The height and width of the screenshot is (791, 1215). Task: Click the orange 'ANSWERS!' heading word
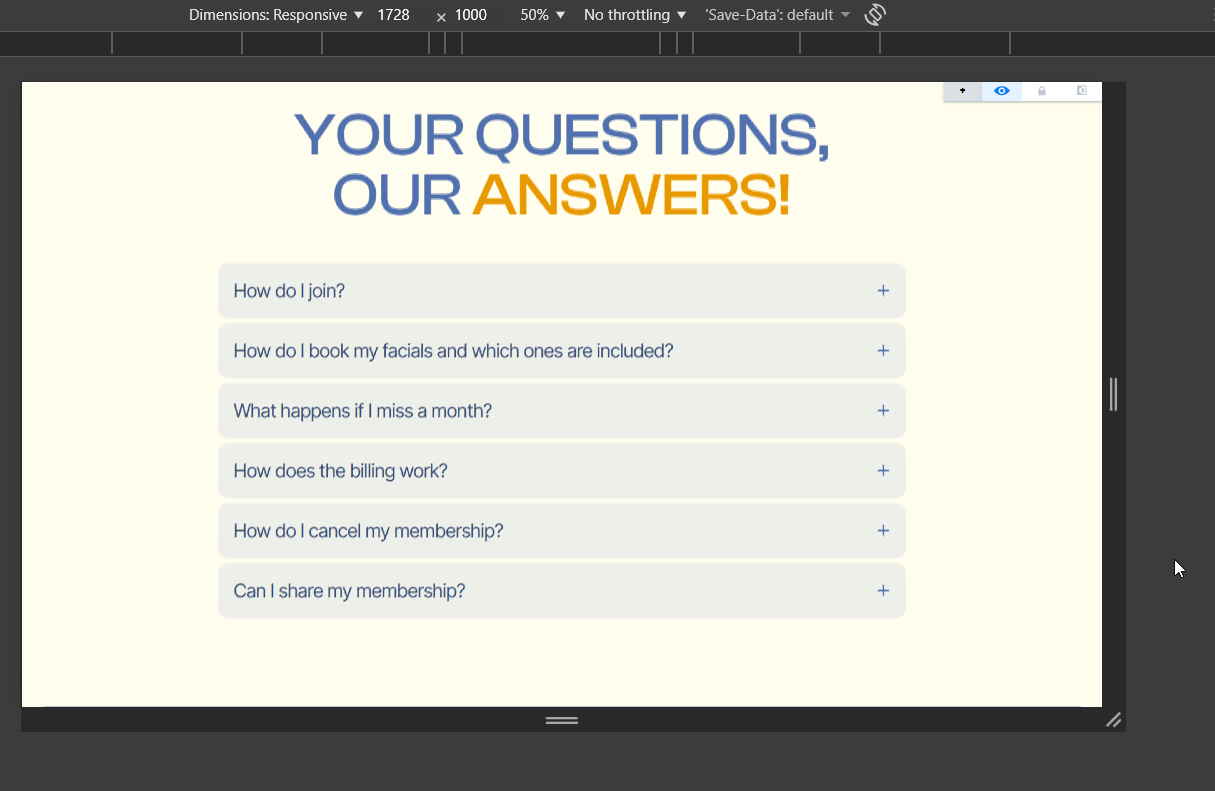click(x=631, y=195)
